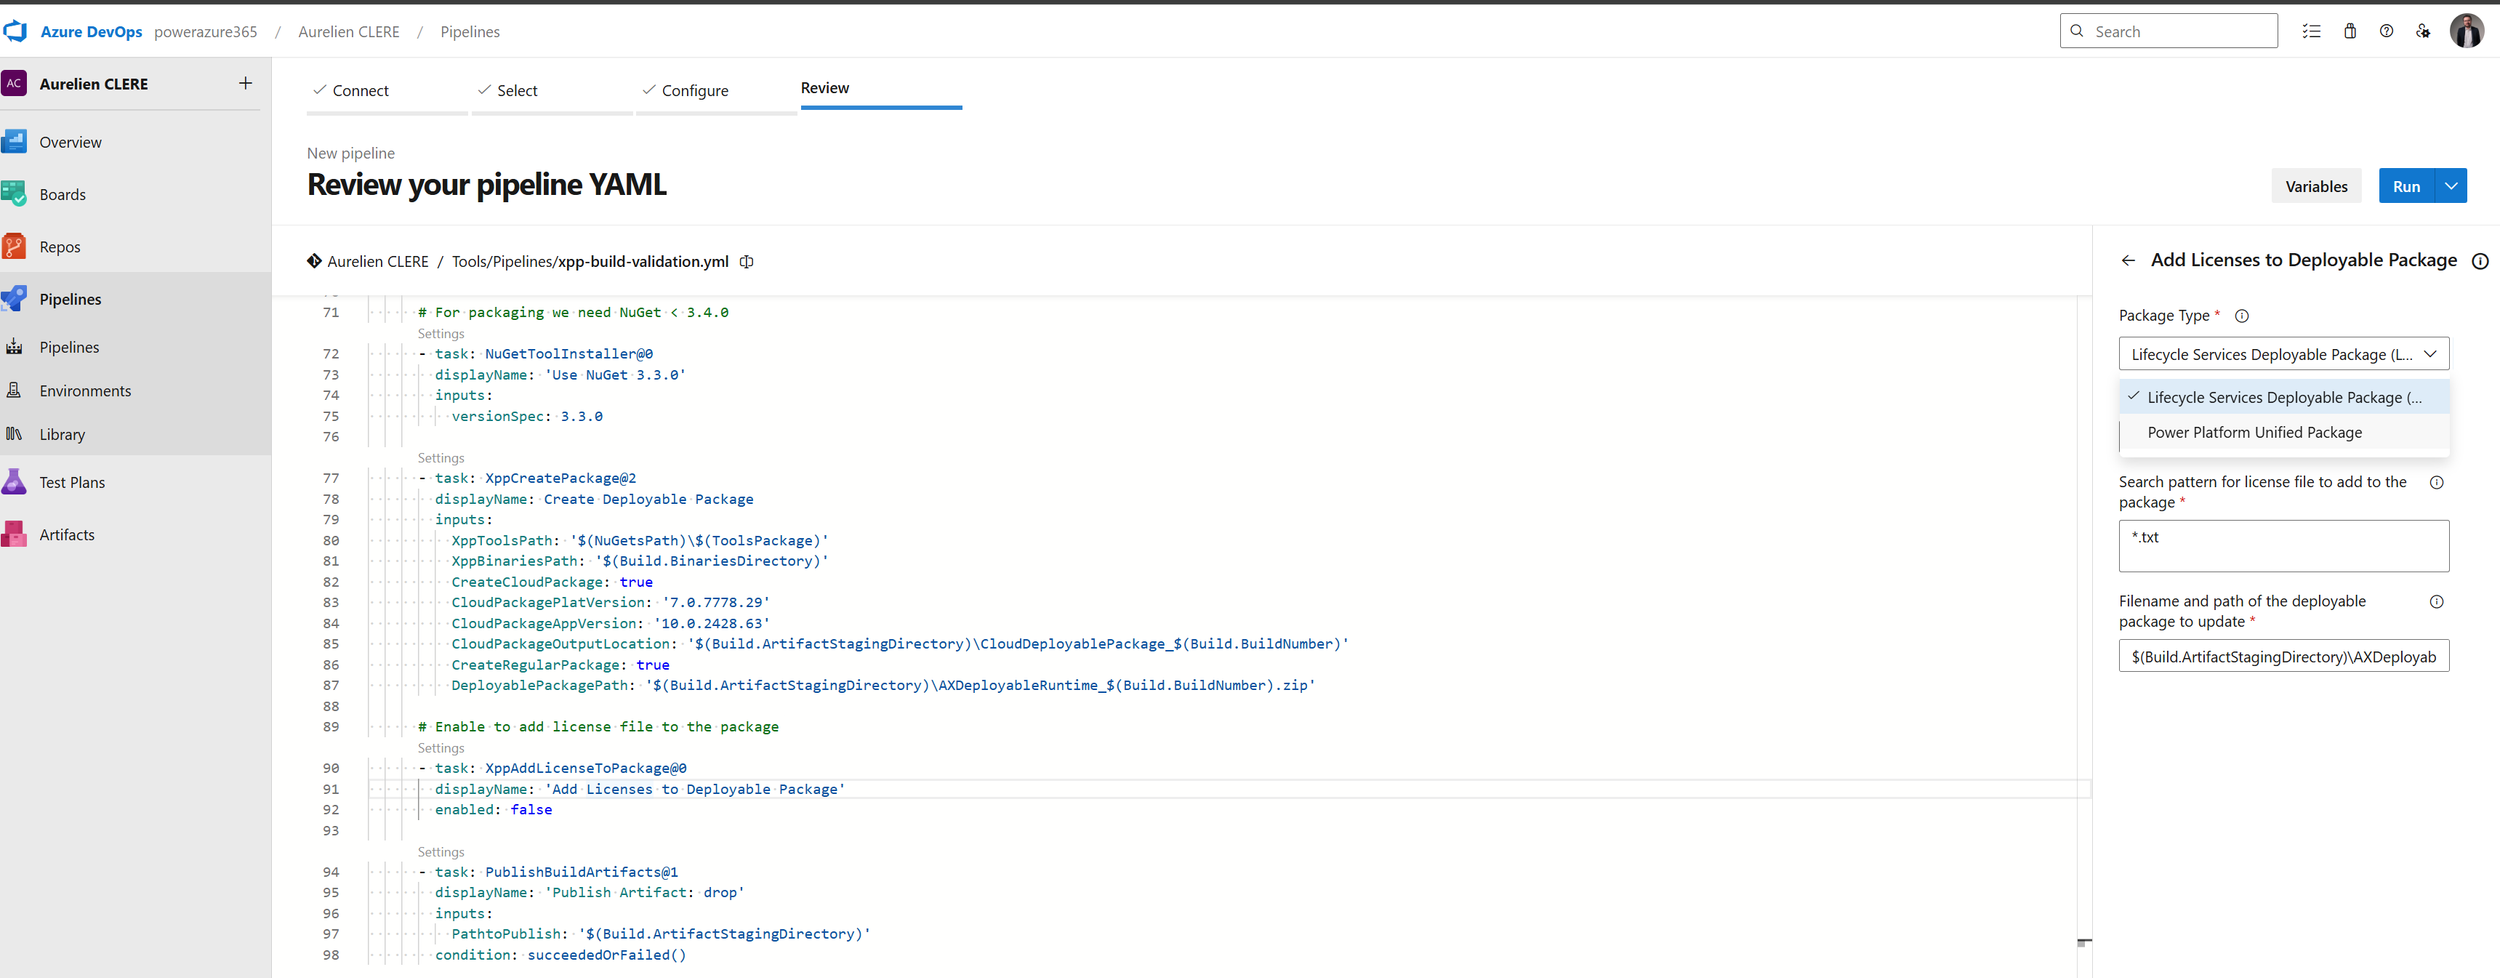Viewport: 2500px width, 978px height.
Task: Open the Overview hub icon
Action: [15, 142]
